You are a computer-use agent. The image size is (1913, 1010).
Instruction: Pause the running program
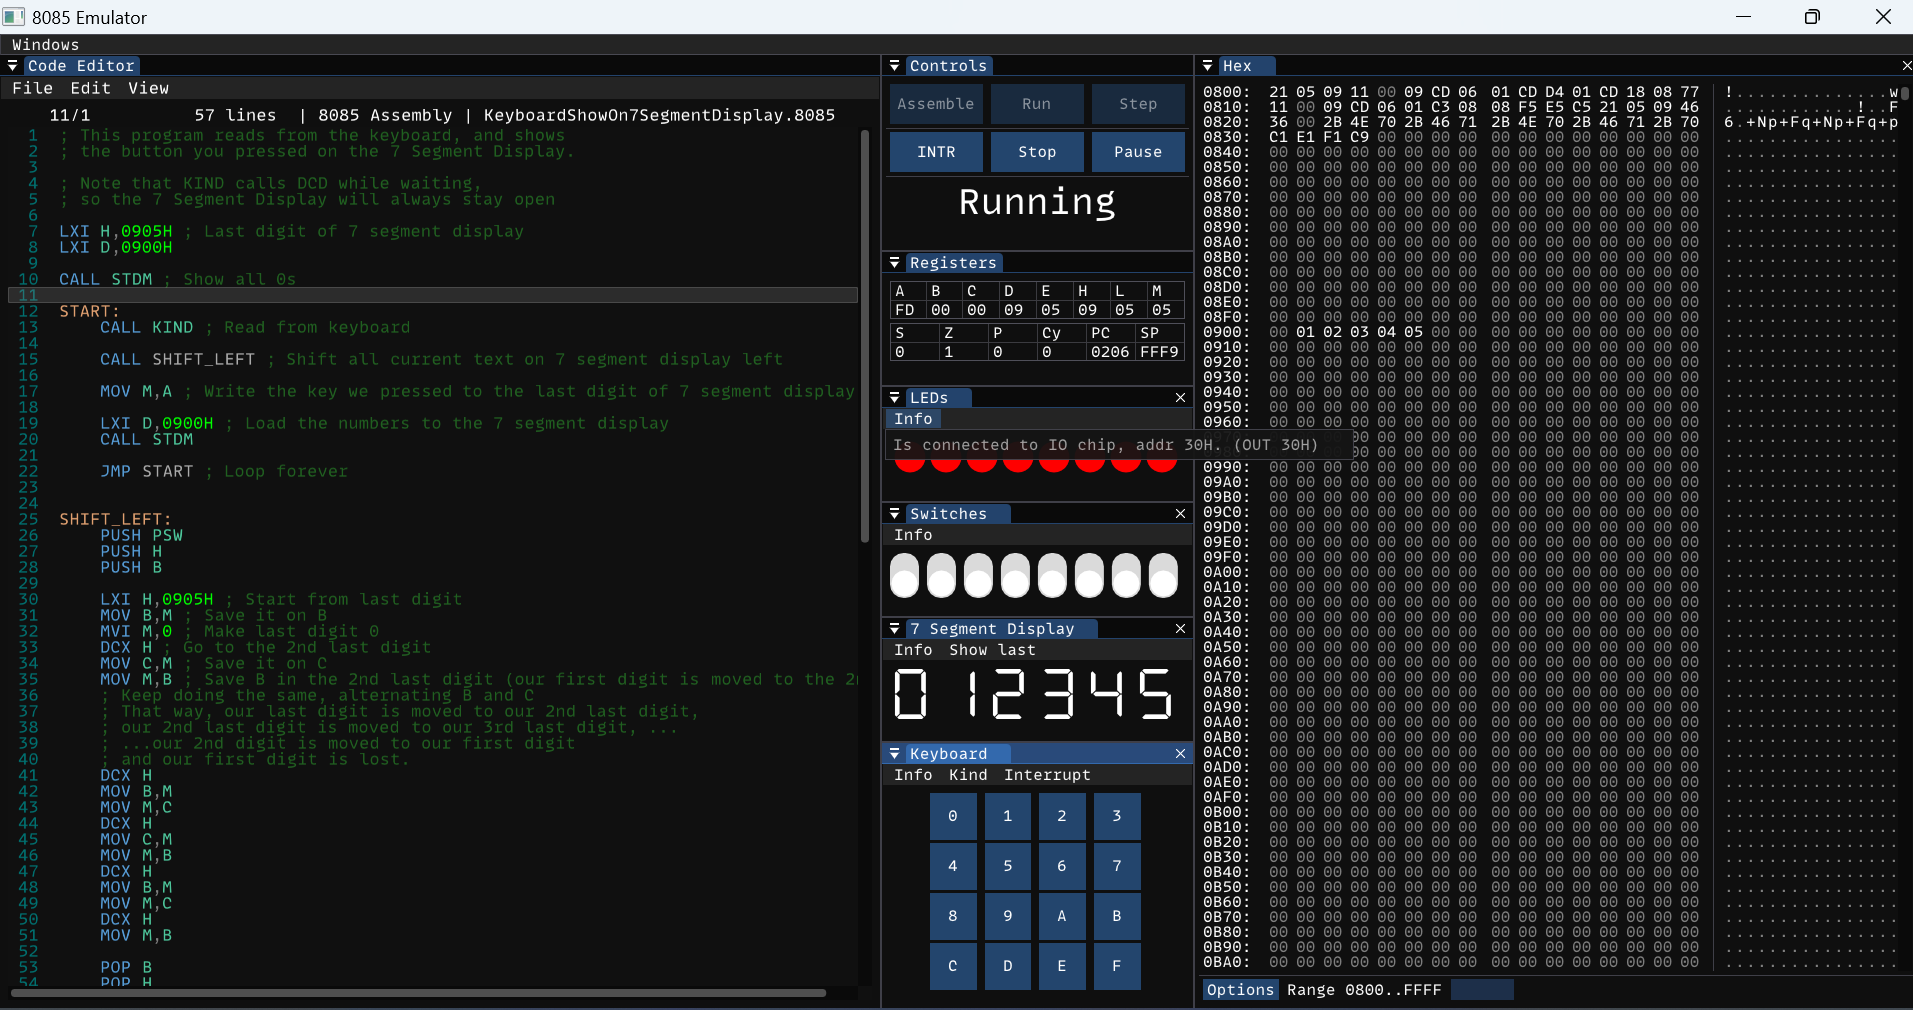[x=1138, y=152]
